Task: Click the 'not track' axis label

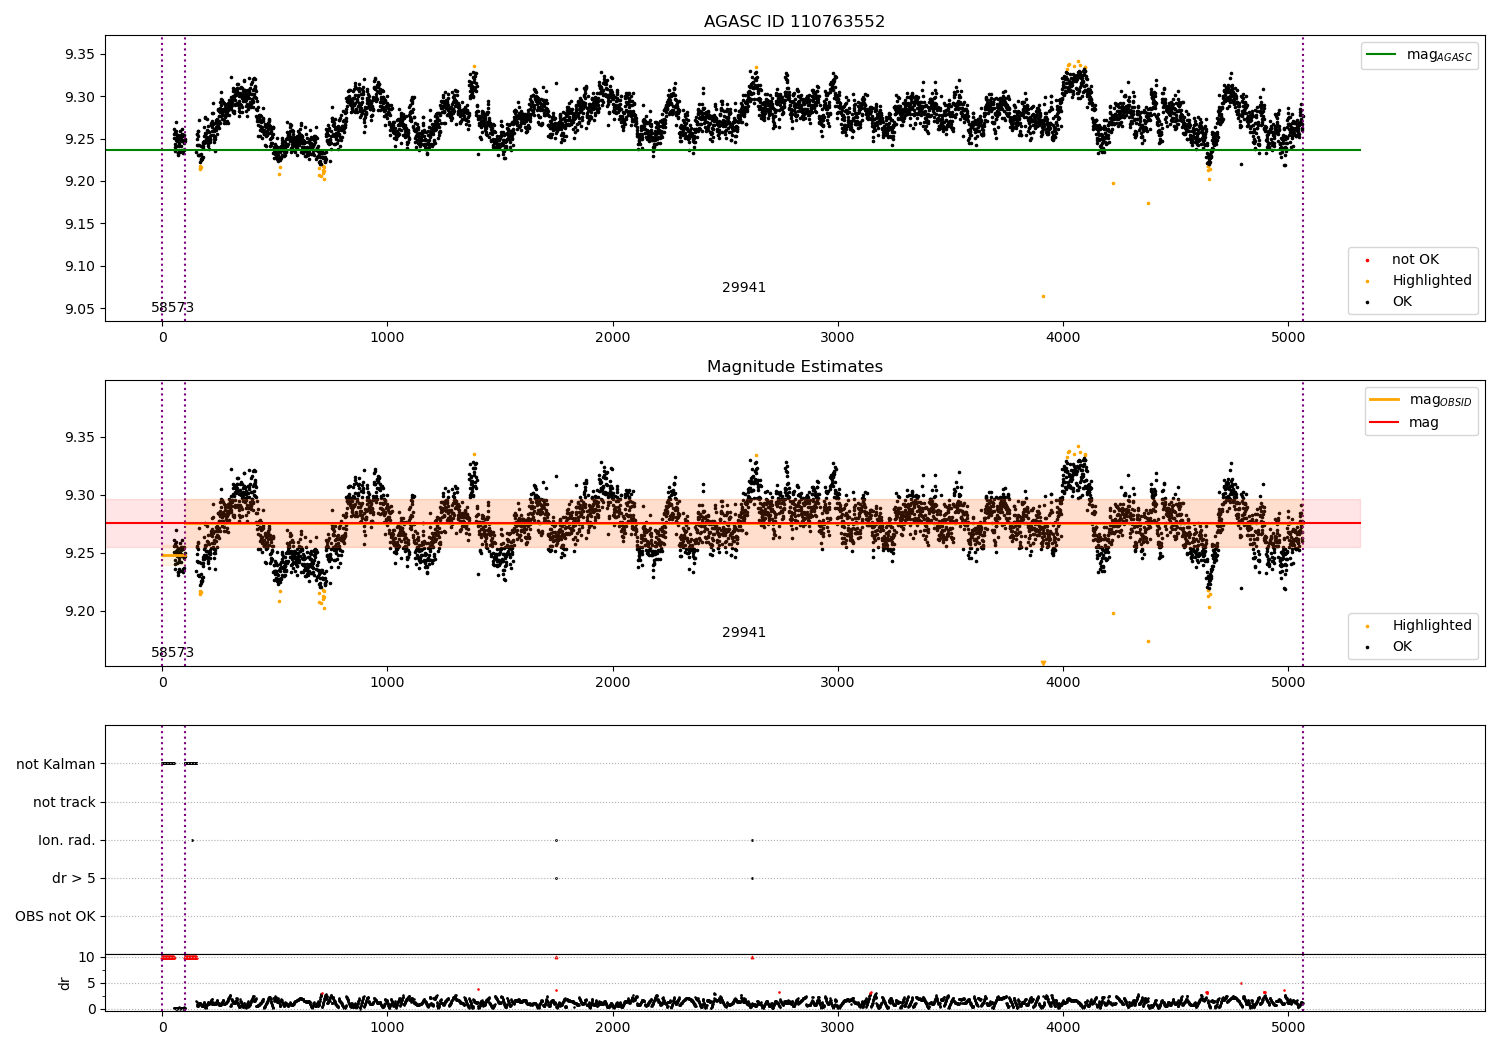Action: (64, 802)
